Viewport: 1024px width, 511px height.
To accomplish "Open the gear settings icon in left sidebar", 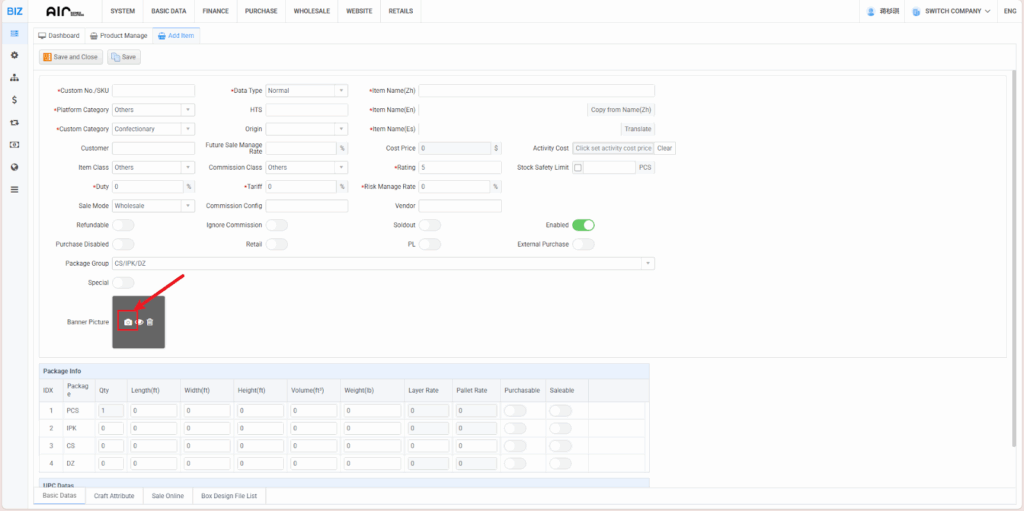I will pos(14,55).
